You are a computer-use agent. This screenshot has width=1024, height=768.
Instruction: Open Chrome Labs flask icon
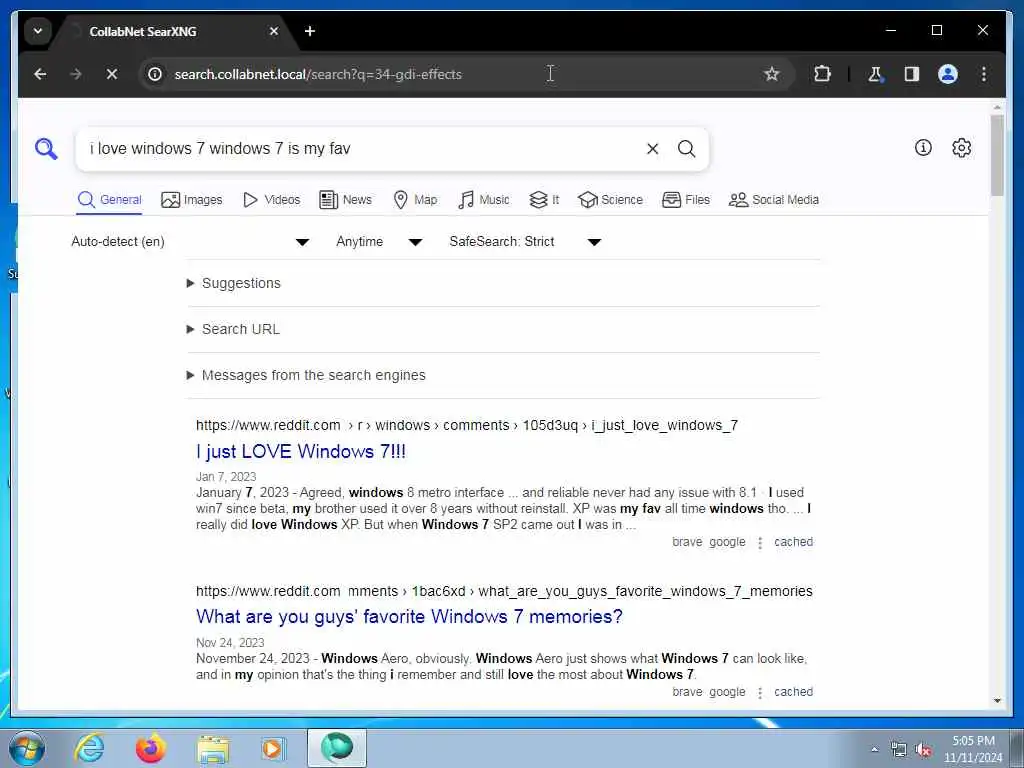point(875,74)
